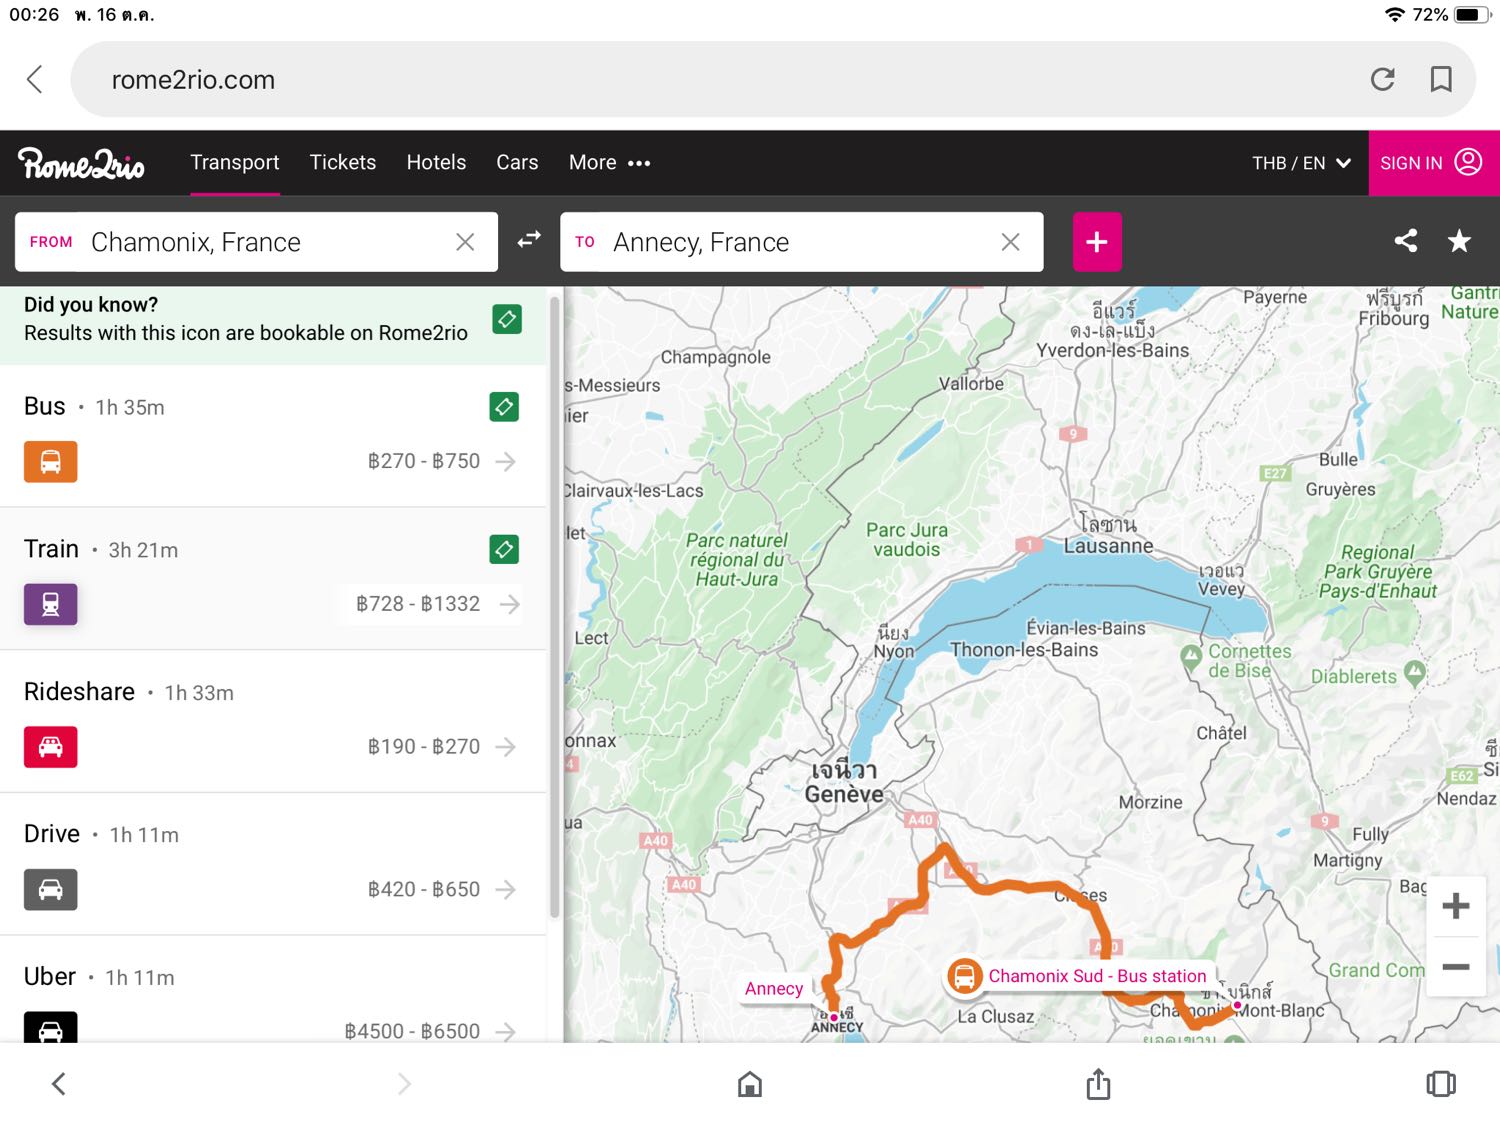Click the bookable icon on Bus row
The width and height of the screenshot is (1500, 1125).
point(504,406)
